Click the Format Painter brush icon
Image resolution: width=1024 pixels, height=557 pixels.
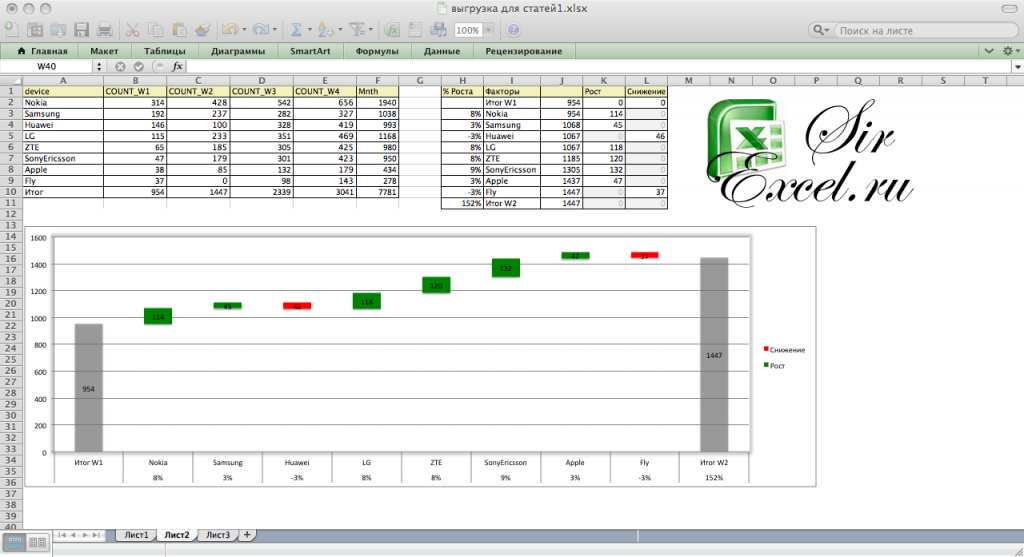tap(202, 30)
